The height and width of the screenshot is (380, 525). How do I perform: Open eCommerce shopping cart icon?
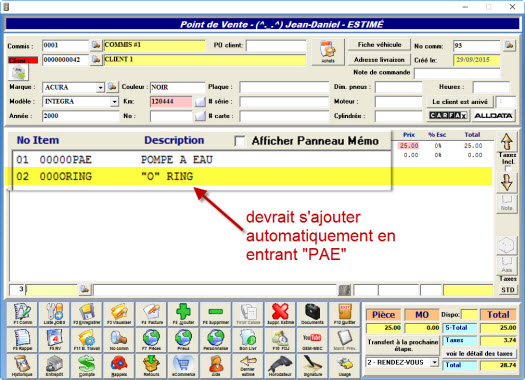click(x=183, y=366)
